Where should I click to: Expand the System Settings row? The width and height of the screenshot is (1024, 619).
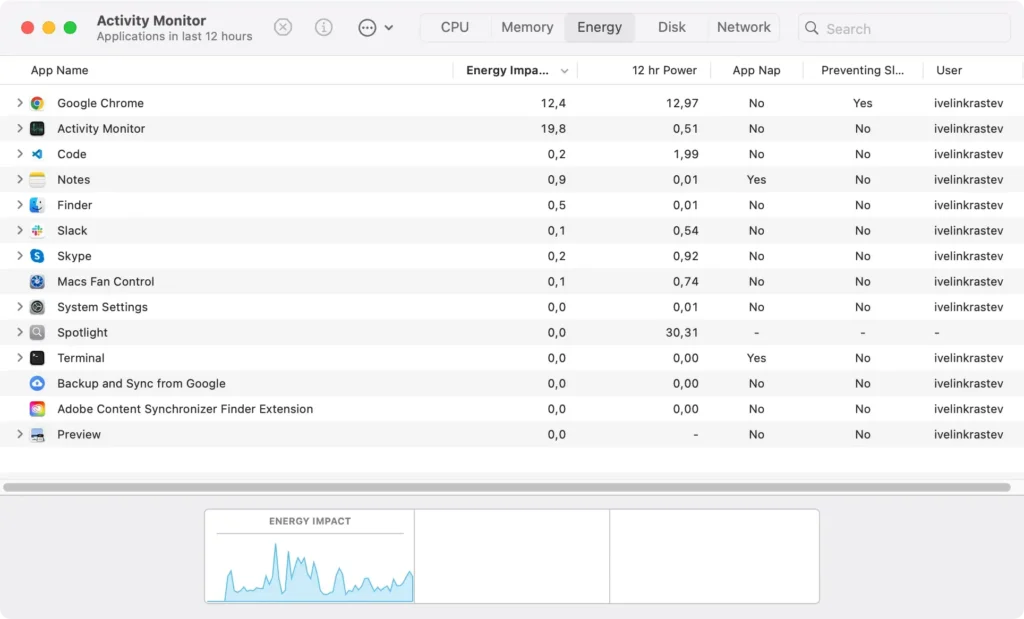(x=20, y=306)
